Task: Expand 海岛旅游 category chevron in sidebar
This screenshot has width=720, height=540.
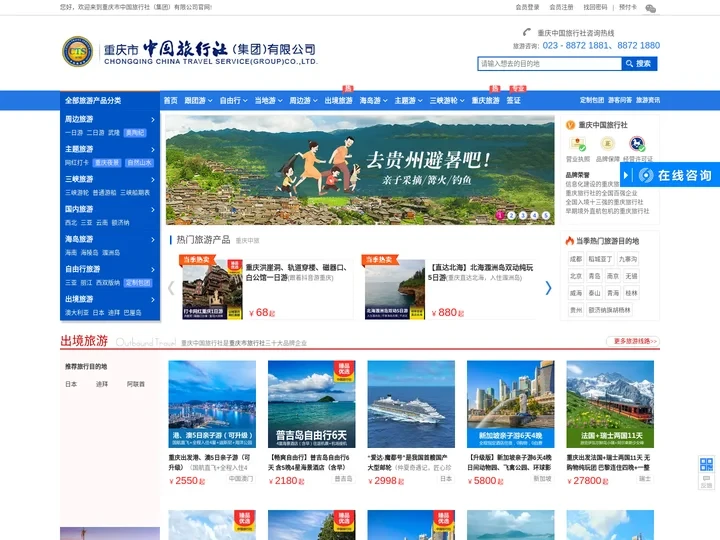Action: (x=153, y=240)
